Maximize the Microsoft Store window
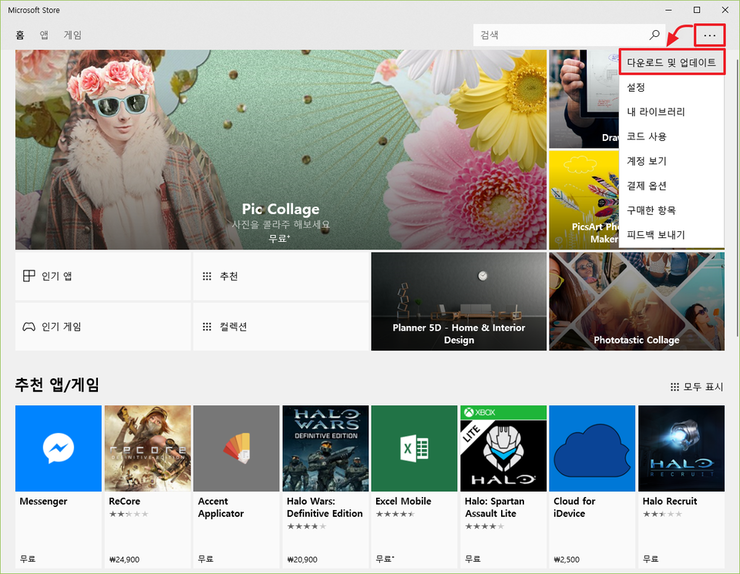This screenshot has width=740, height=574. tap(697, 10)
